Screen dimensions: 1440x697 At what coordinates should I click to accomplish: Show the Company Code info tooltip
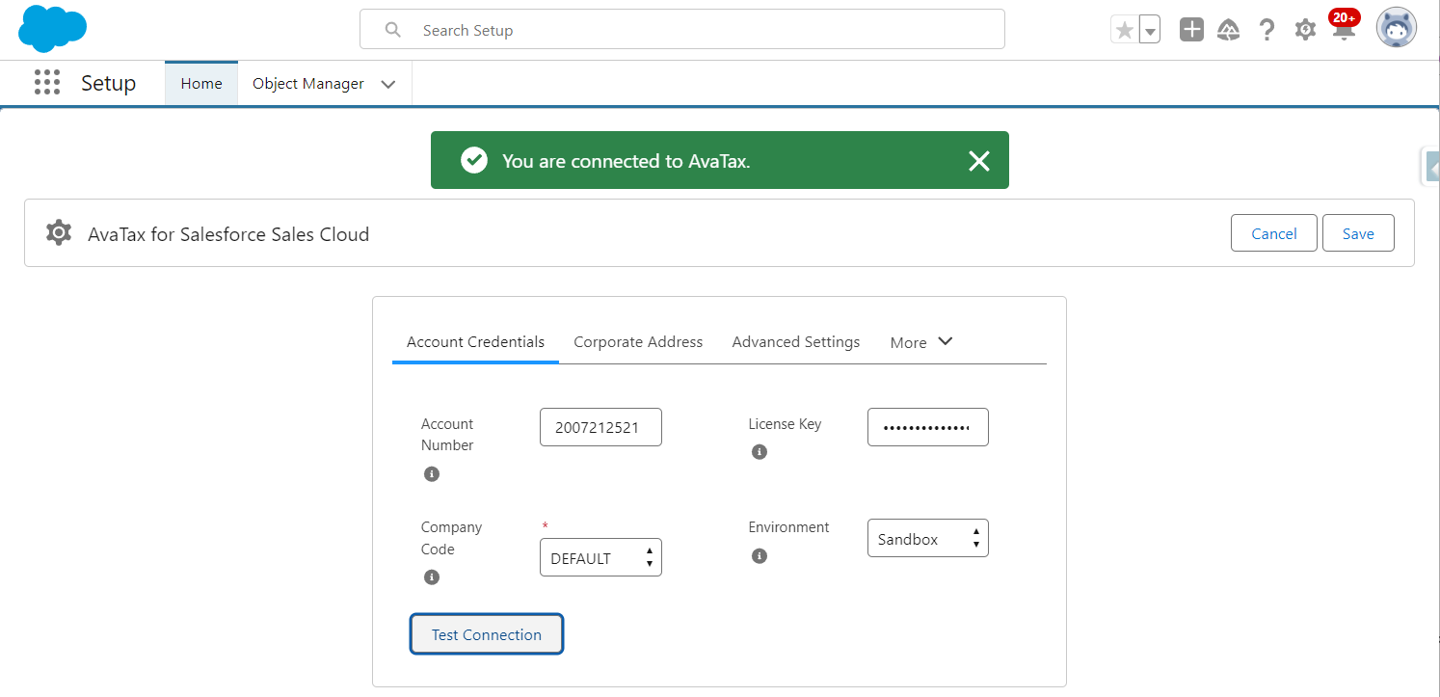tap(432, 577)
